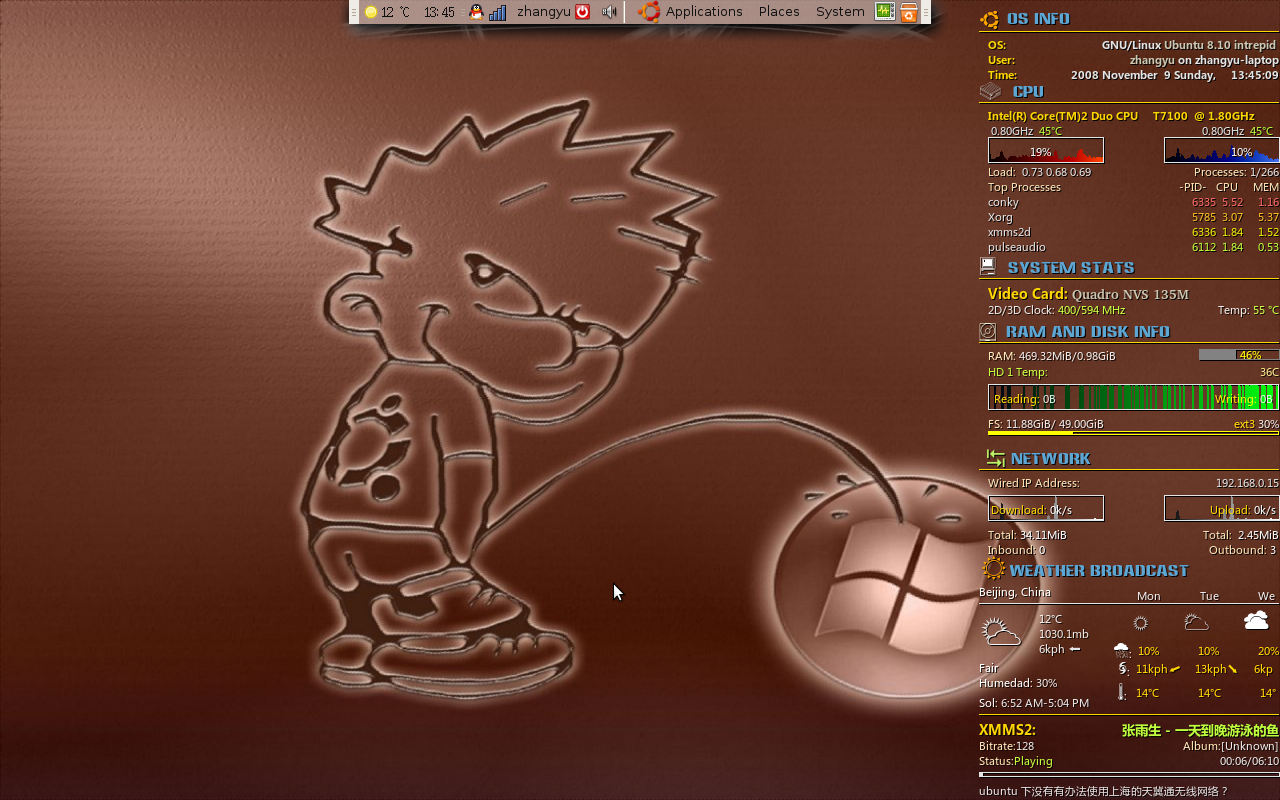Click the WEATHER BROADCAST sun icon
The width and height of the screenshot is (1280, 800).
[x=993, y=569]
